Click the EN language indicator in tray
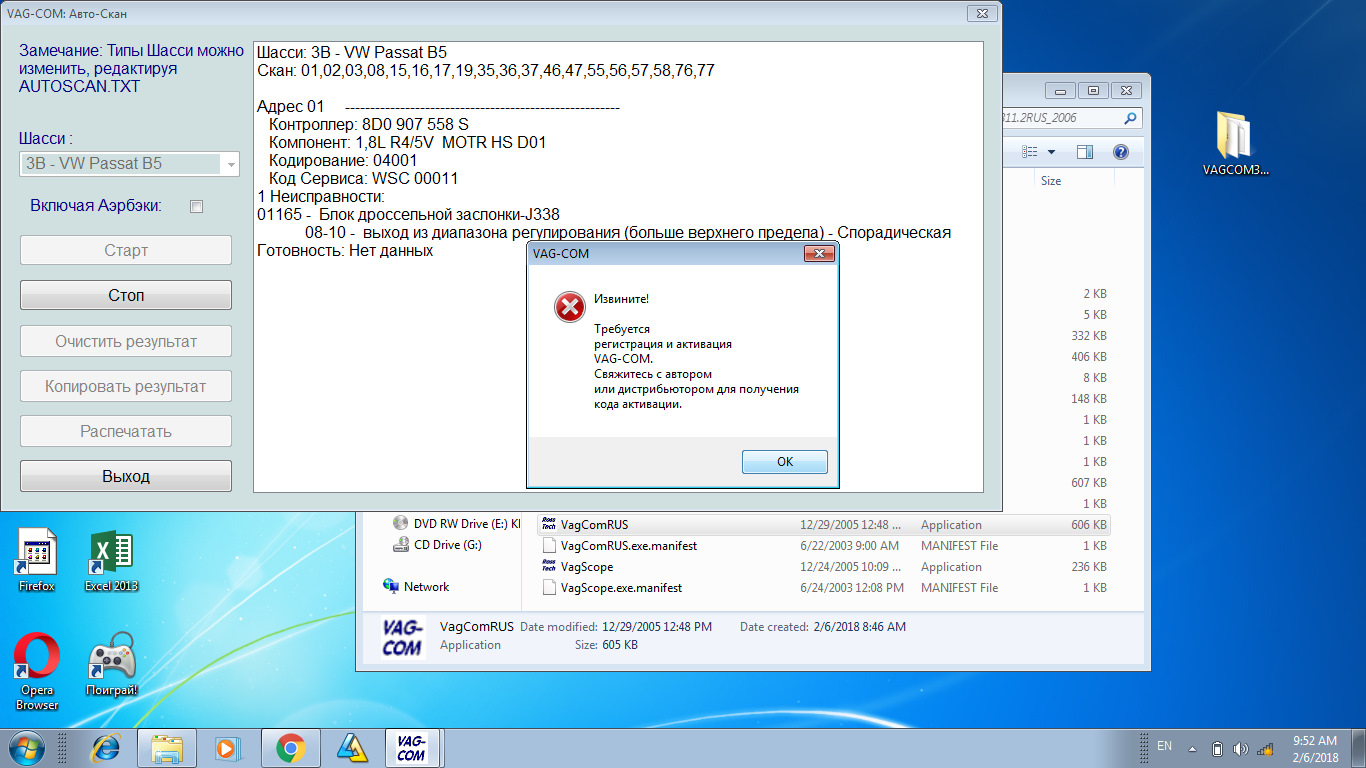 coord(1164,746)
